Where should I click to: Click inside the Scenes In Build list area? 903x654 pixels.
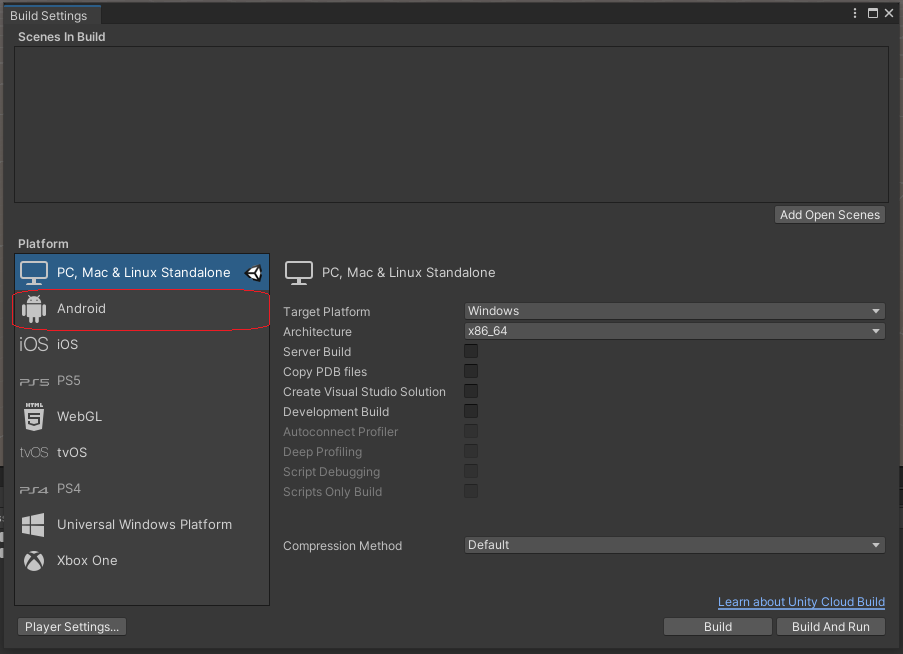(452, 124)
